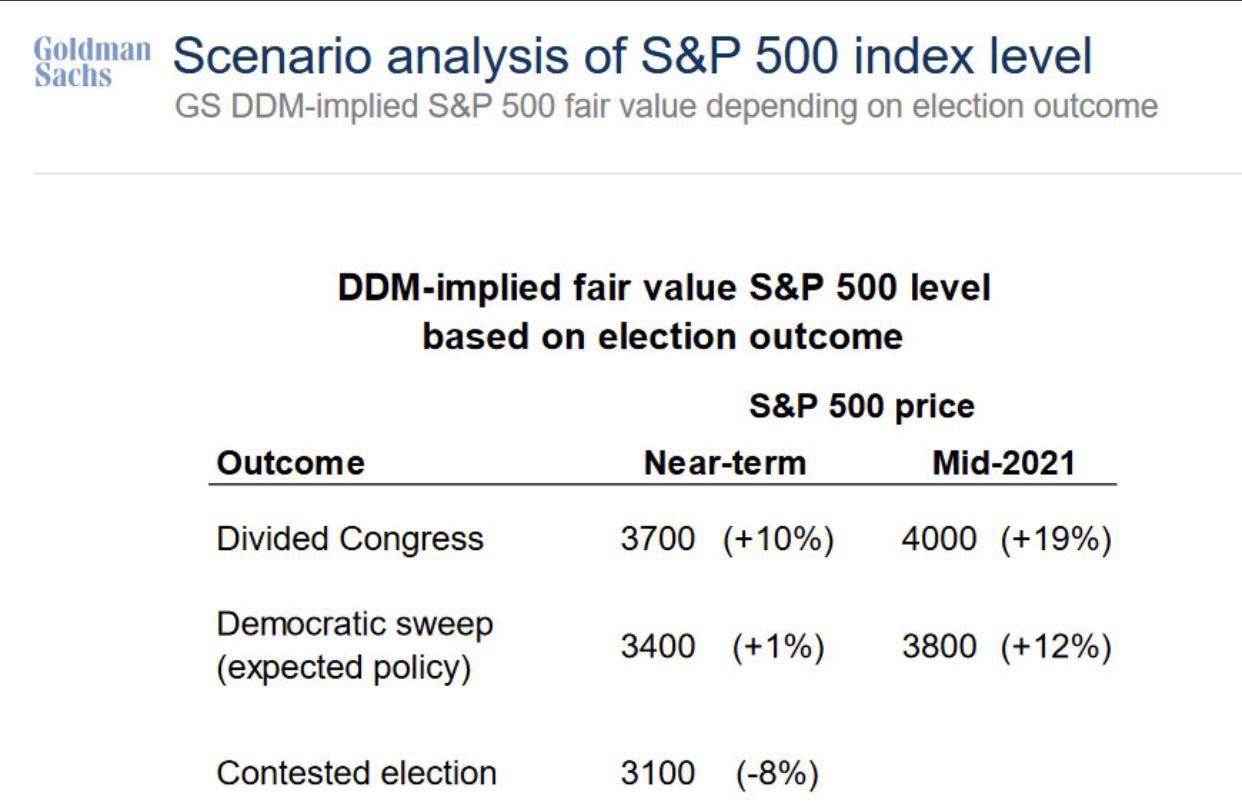Image resolution: width=1242 pixels, height=811 pixels.
Task: Select the Outcome column header
Action: (x=291, y=463)
